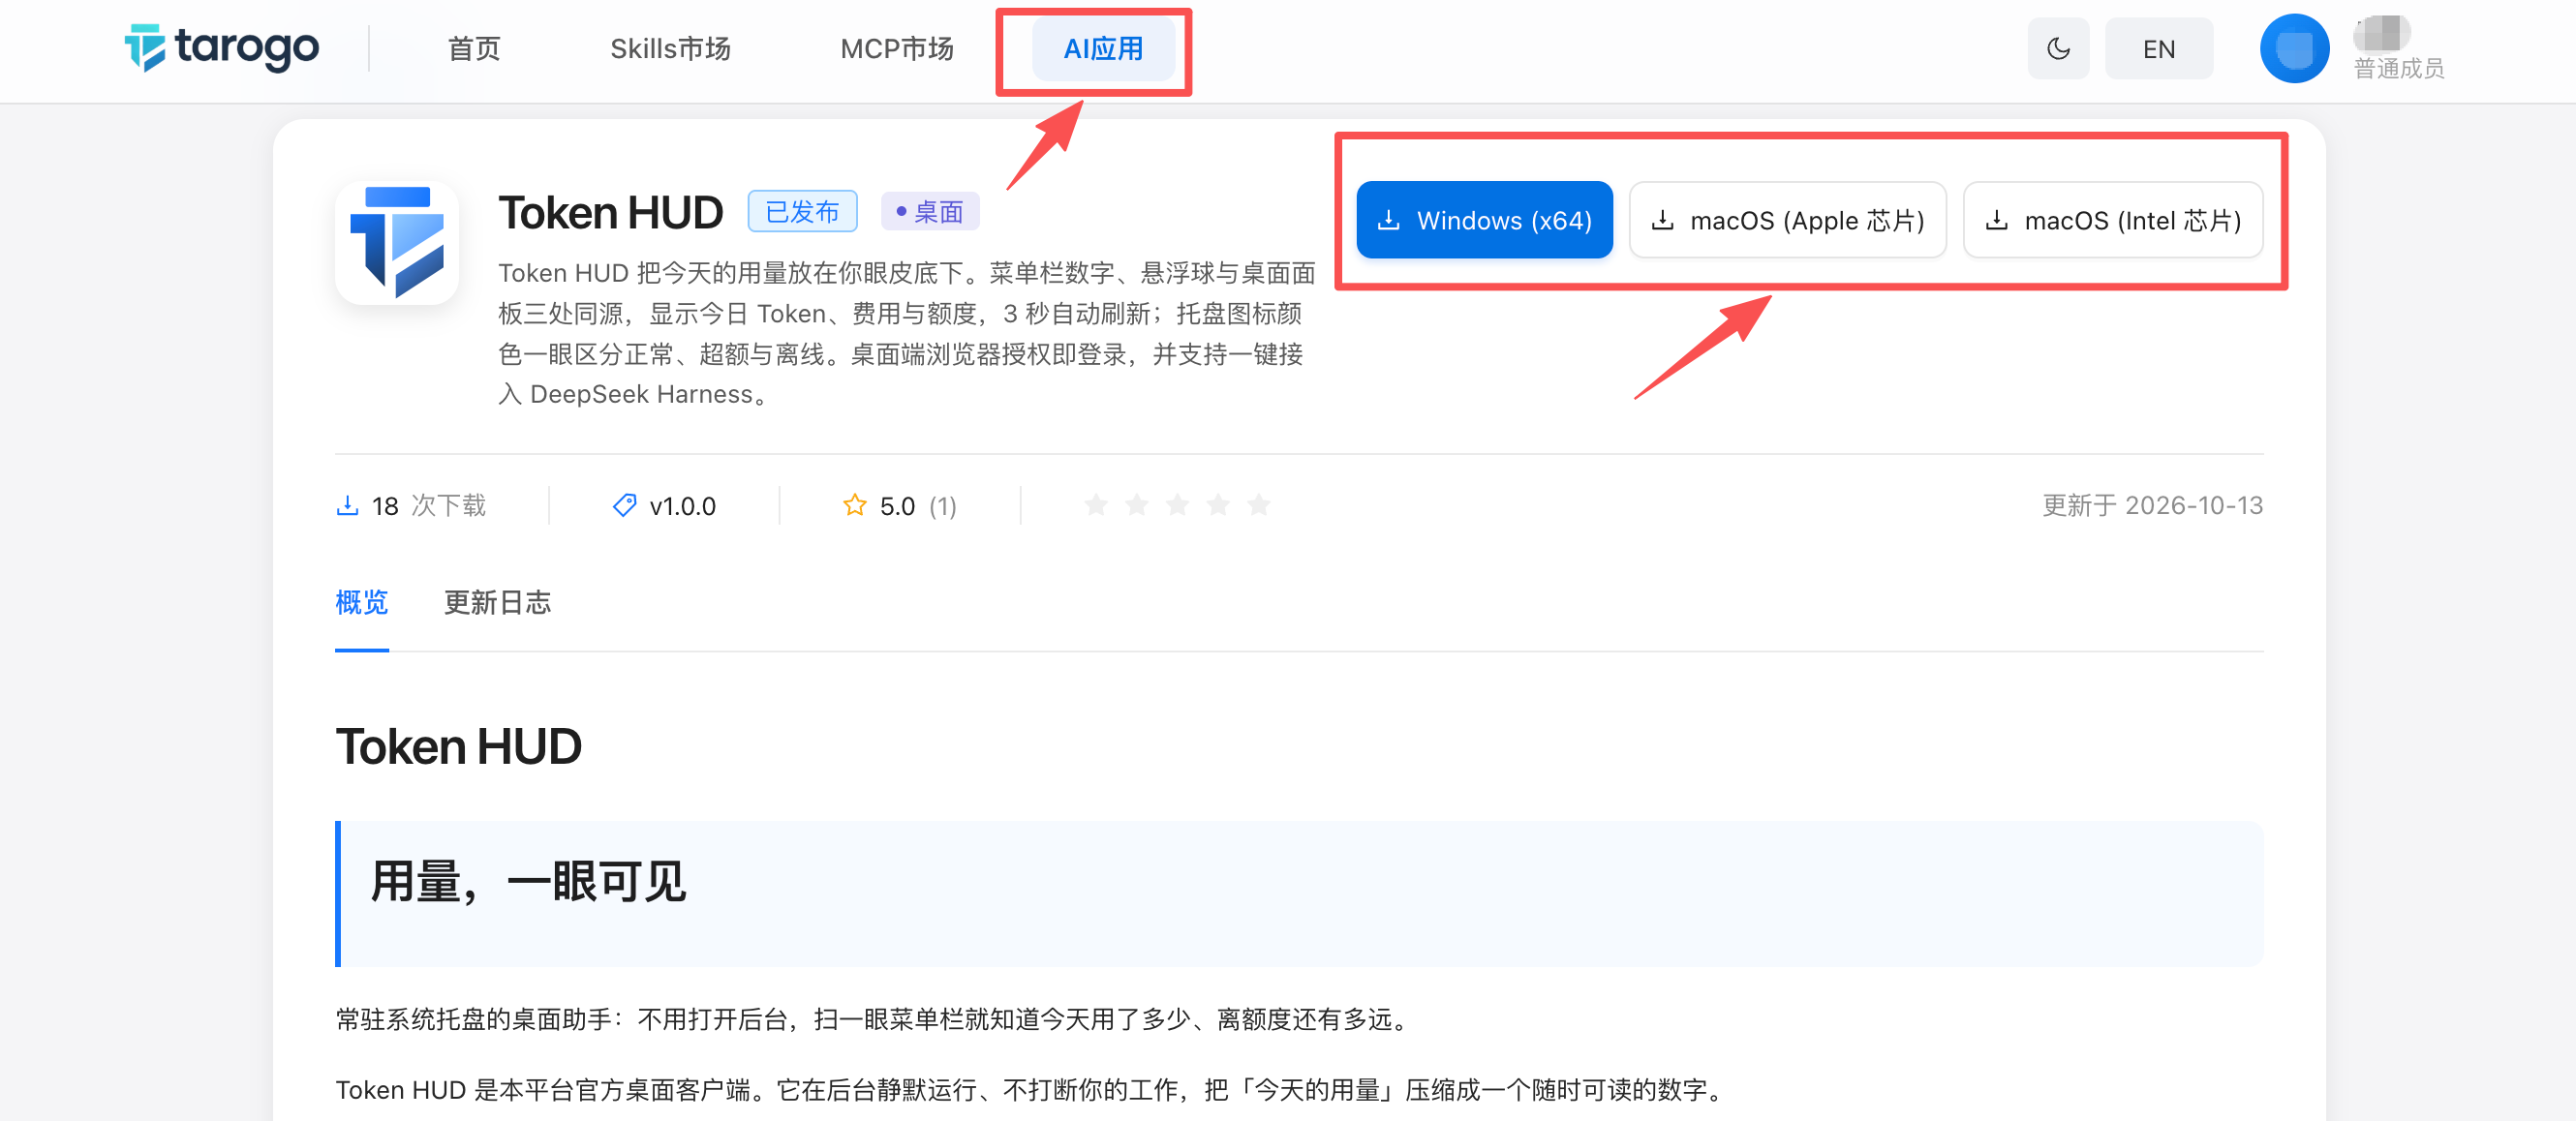2576x1121 pixels.
Task: Click the 桌面 category tag
Action: click(x=929, y=211)
